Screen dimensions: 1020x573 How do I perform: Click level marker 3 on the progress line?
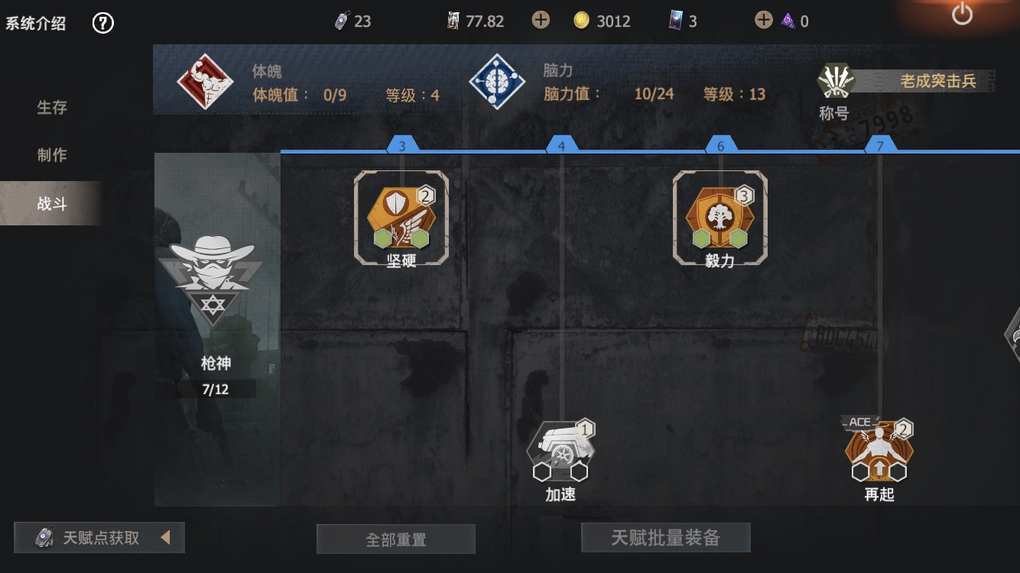point(402,145)
